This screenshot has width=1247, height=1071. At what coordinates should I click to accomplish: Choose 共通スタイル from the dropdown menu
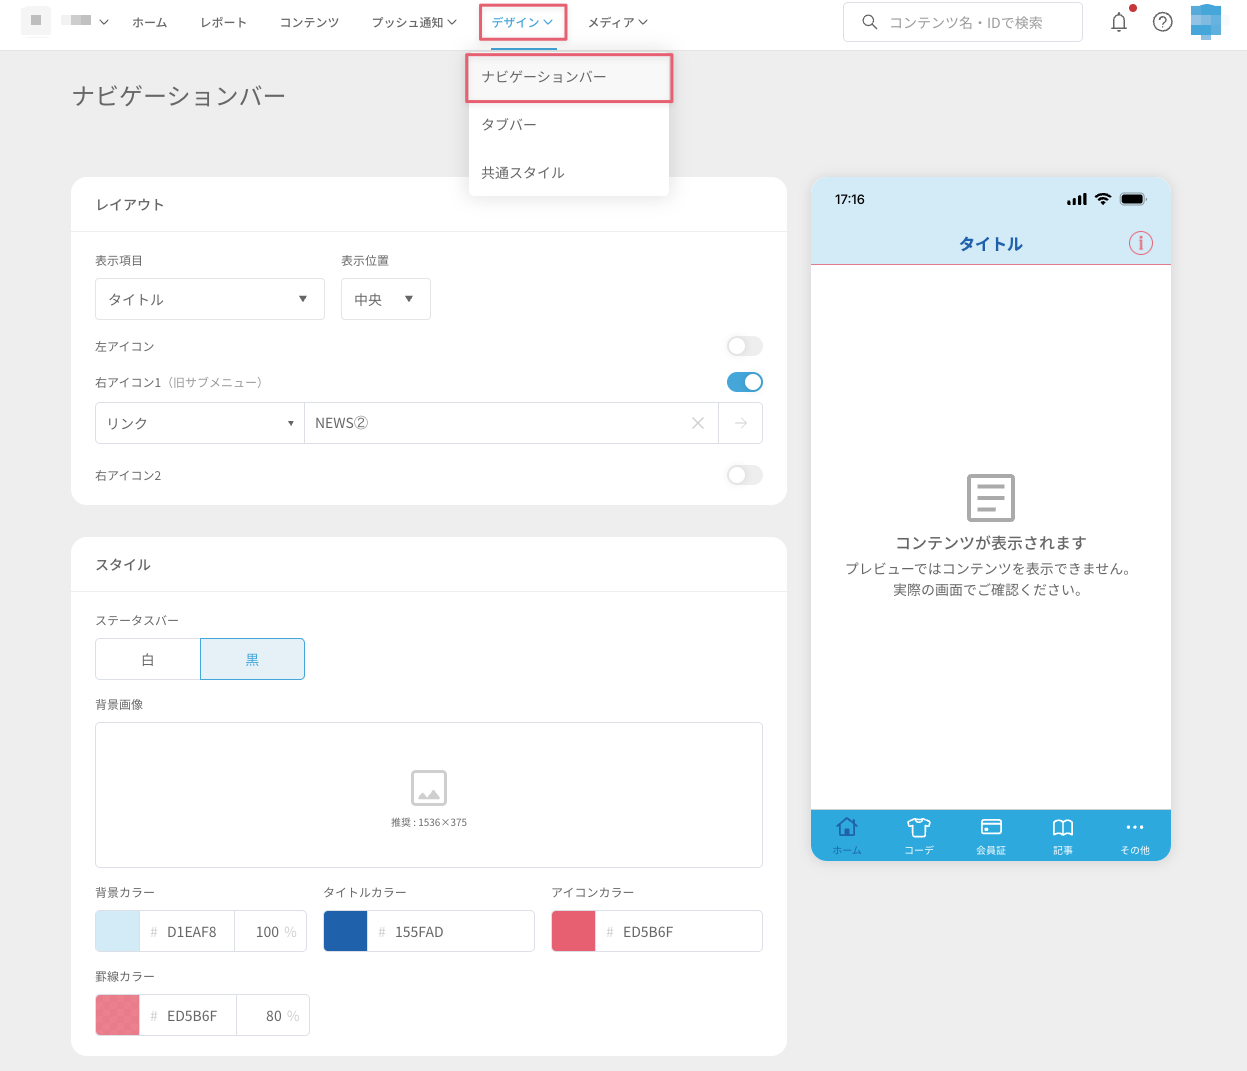[569, 173]
